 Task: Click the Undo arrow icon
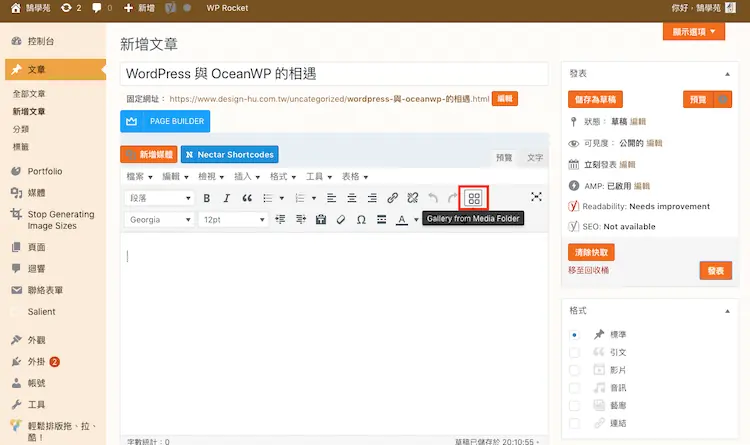pos(433,198)
